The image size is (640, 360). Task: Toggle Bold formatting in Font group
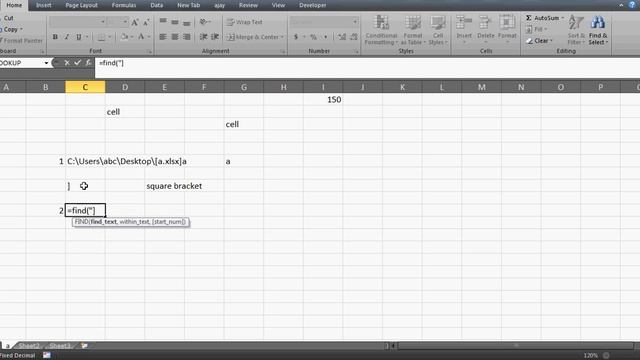55,37
